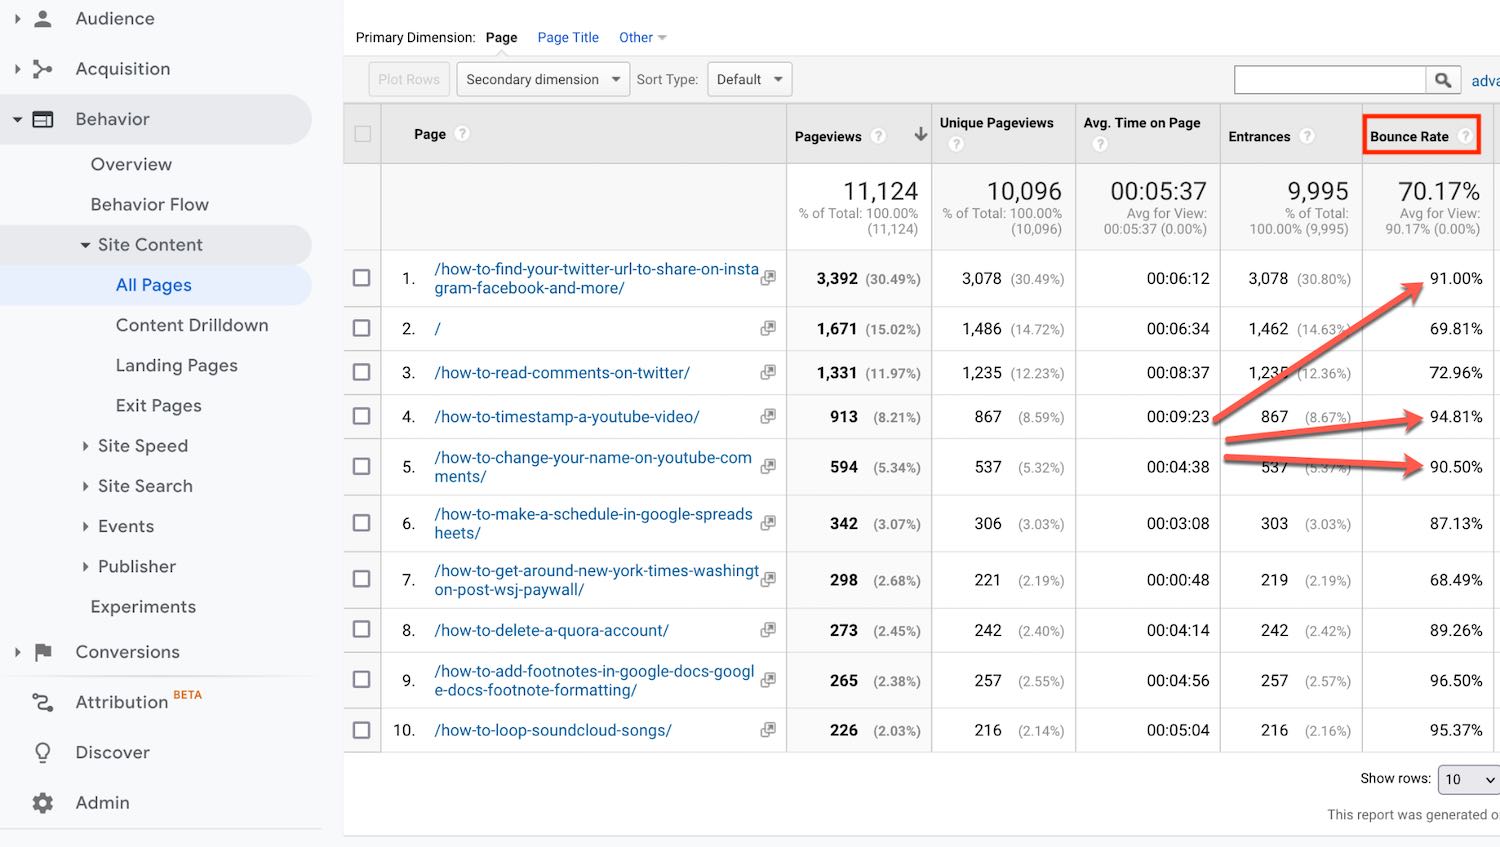Toggle the select-all checkbox in table header

pyautogui.click(x=362, y=134)
